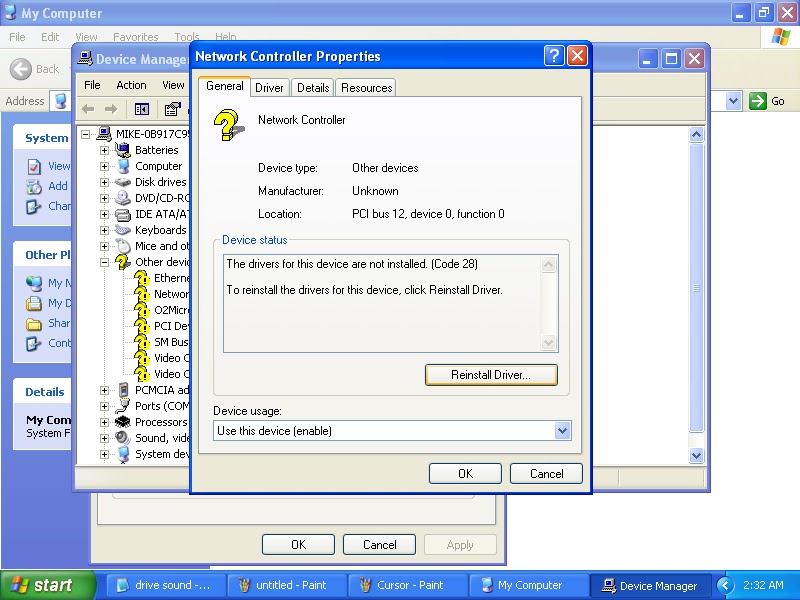
Task: Click the Processors chip icon
Action: point(123,422)
